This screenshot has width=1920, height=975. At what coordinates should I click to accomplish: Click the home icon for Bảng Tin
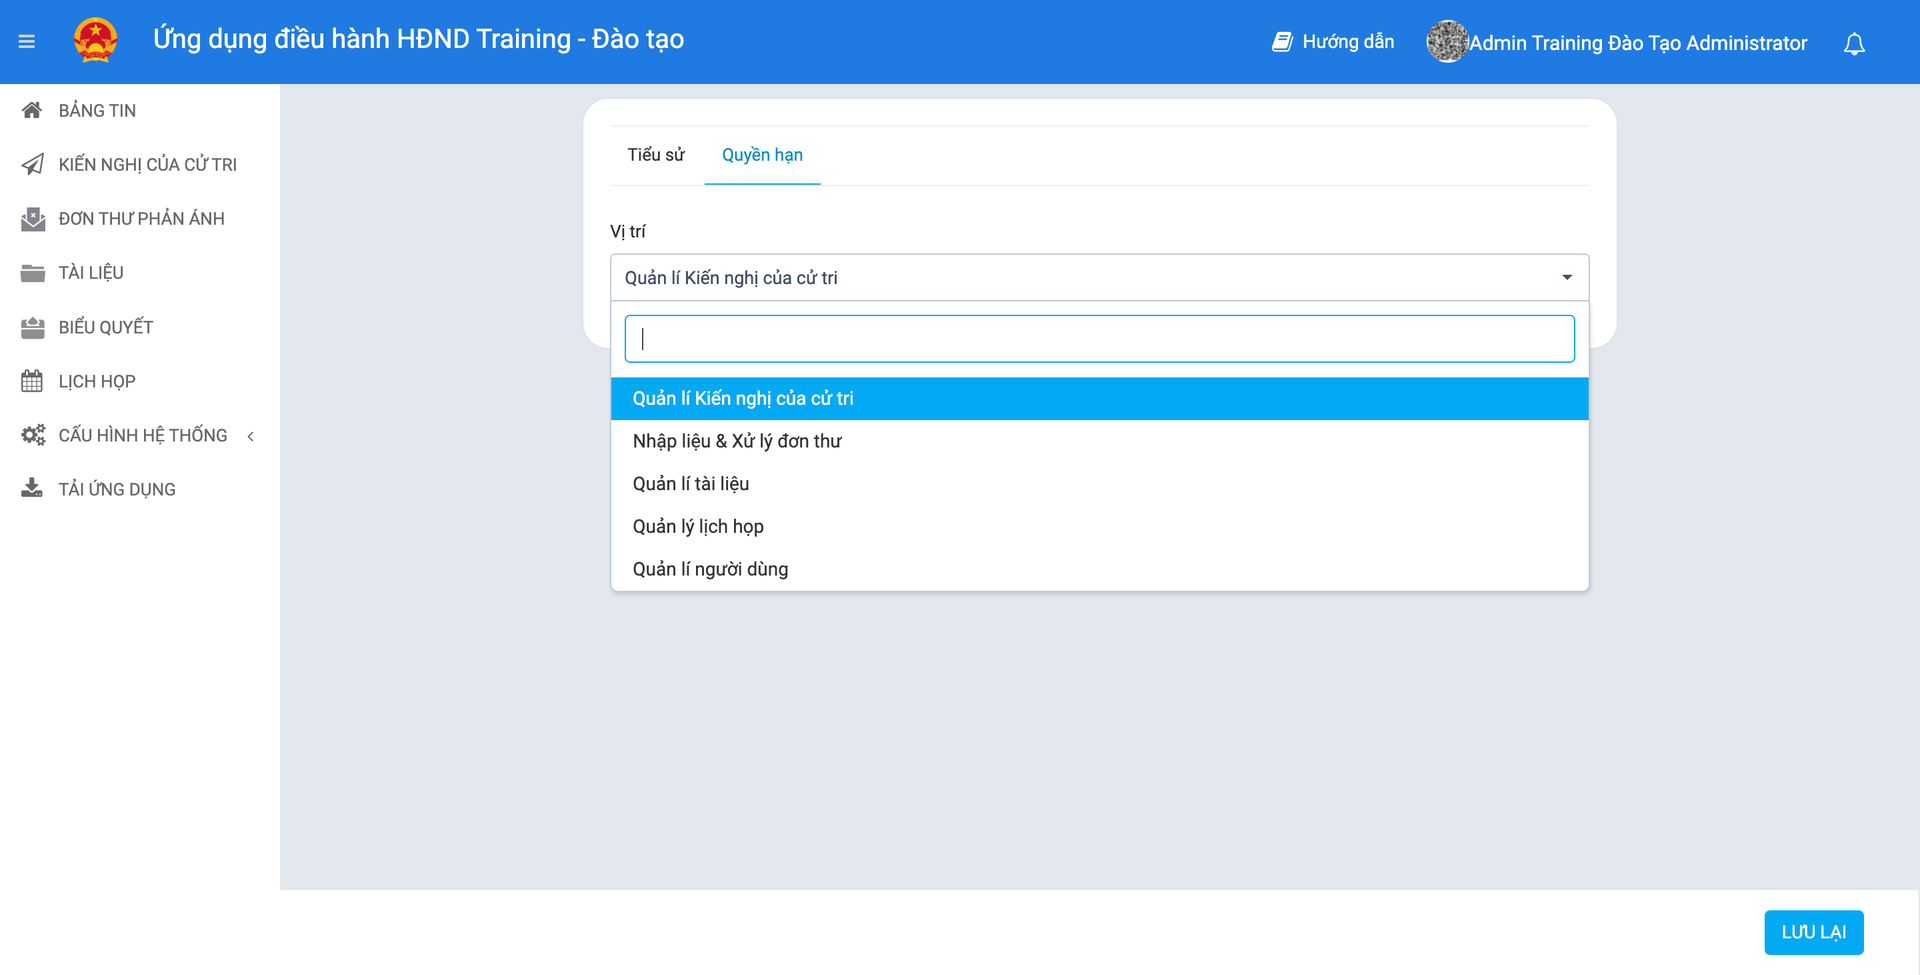point(32,110)
